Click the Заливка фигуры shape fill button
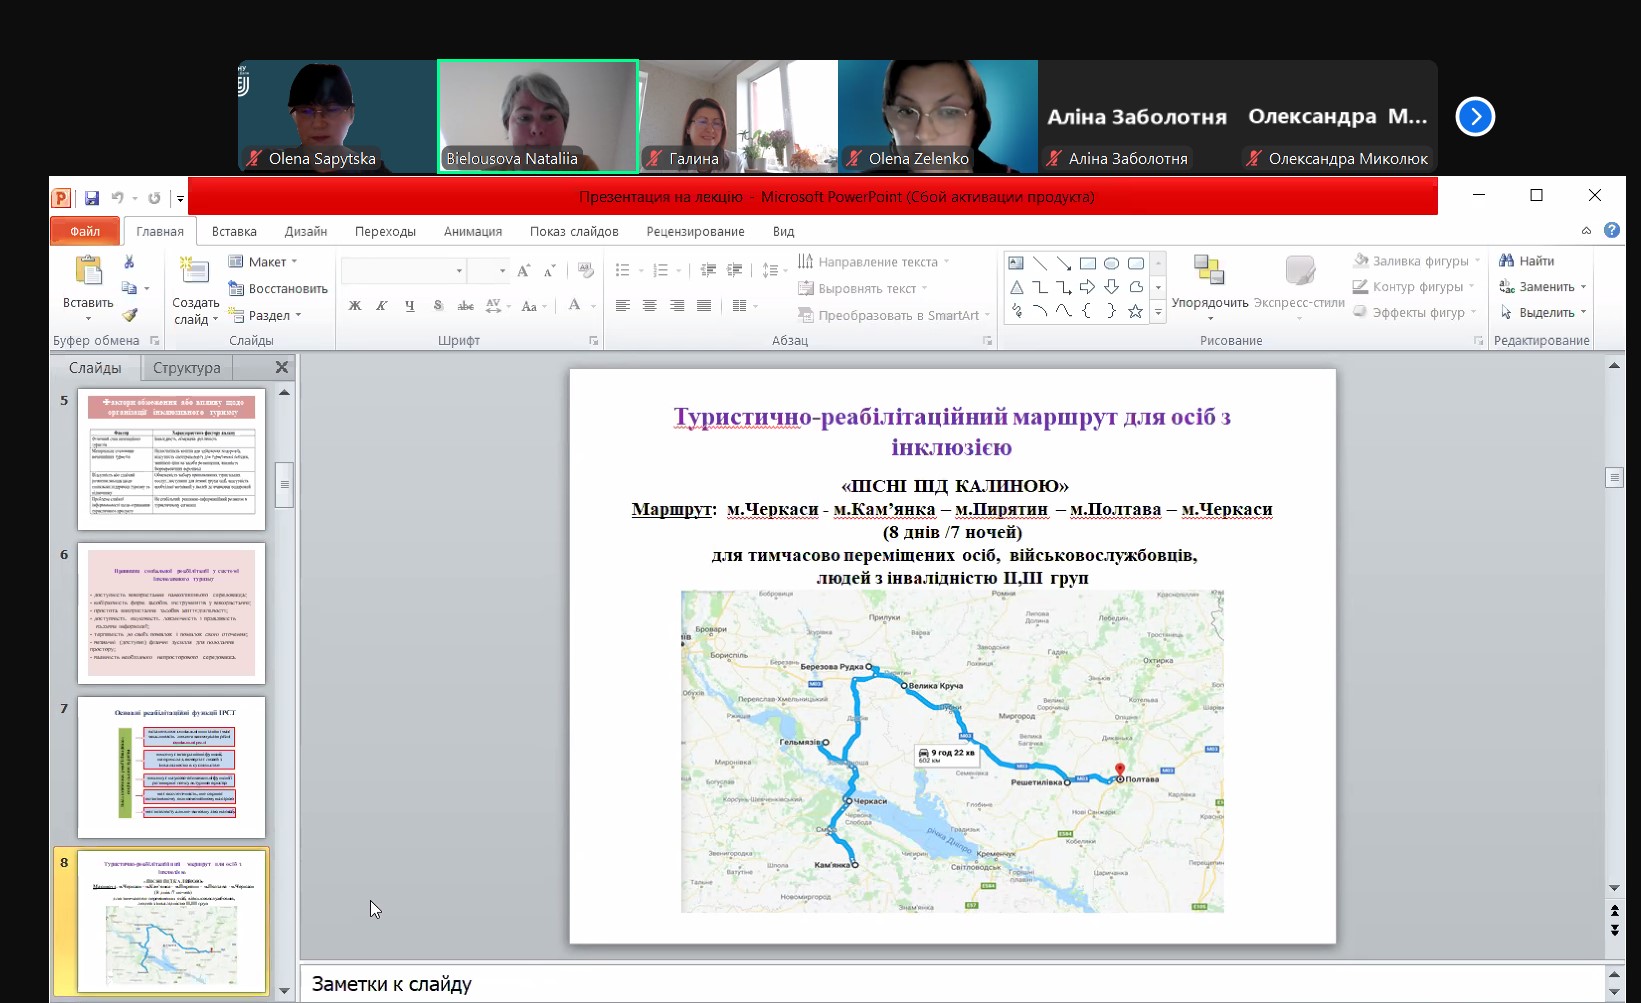 [x=1416, y=261]
